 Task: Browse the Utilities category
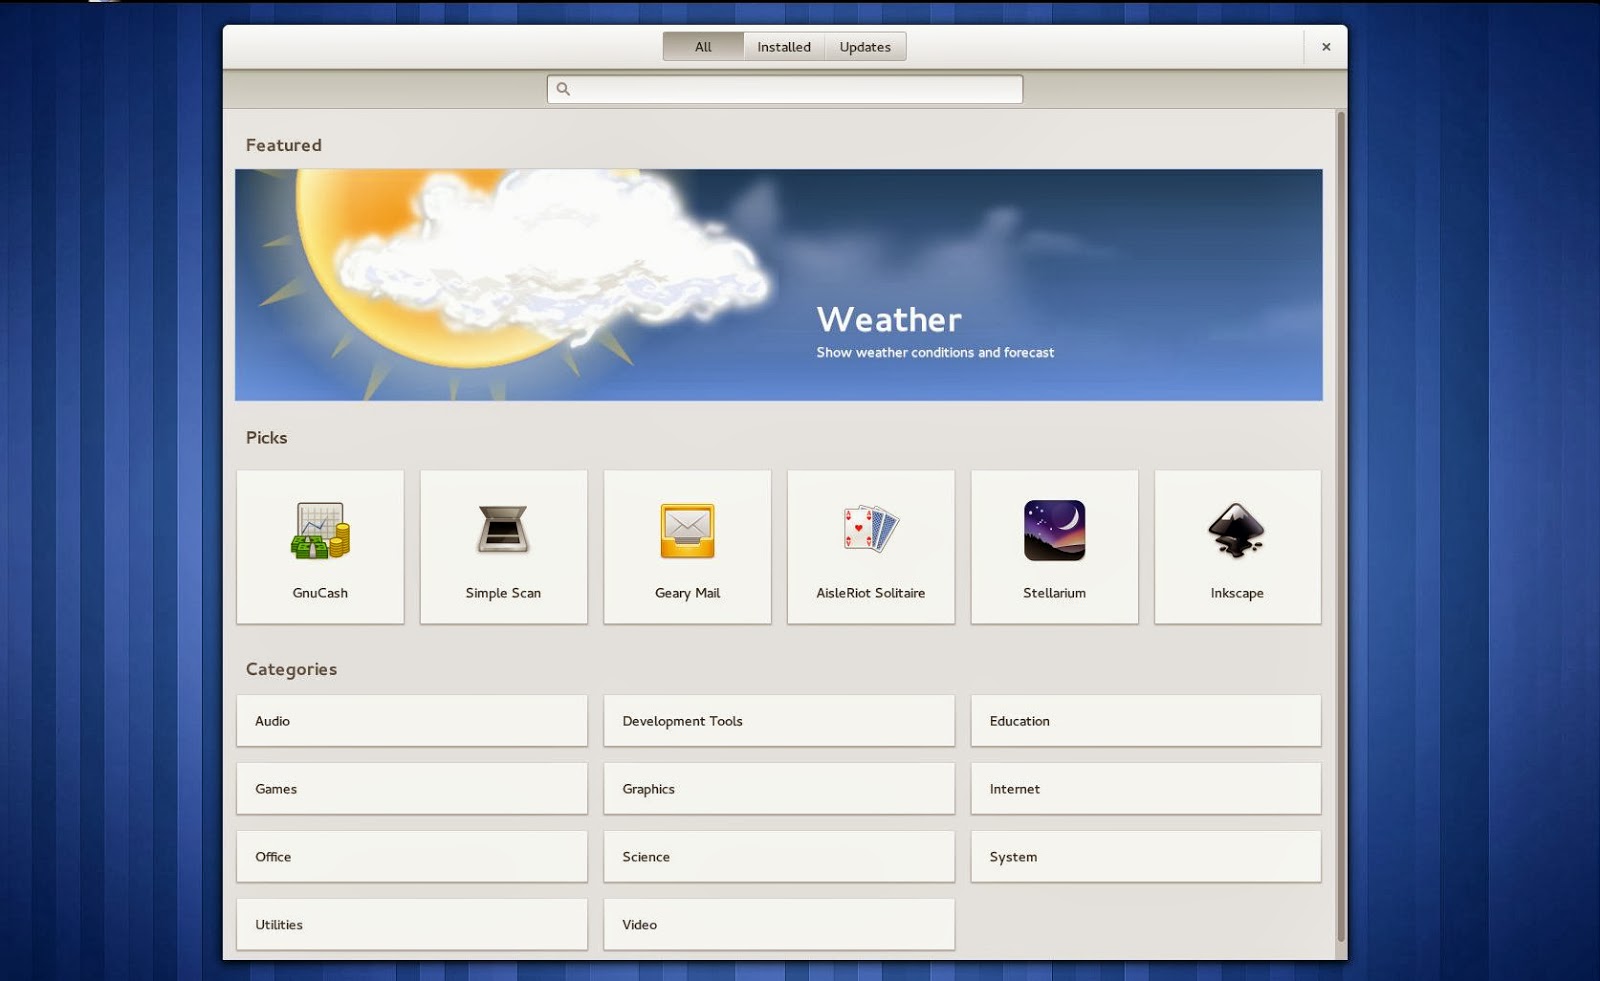point(412,925)
